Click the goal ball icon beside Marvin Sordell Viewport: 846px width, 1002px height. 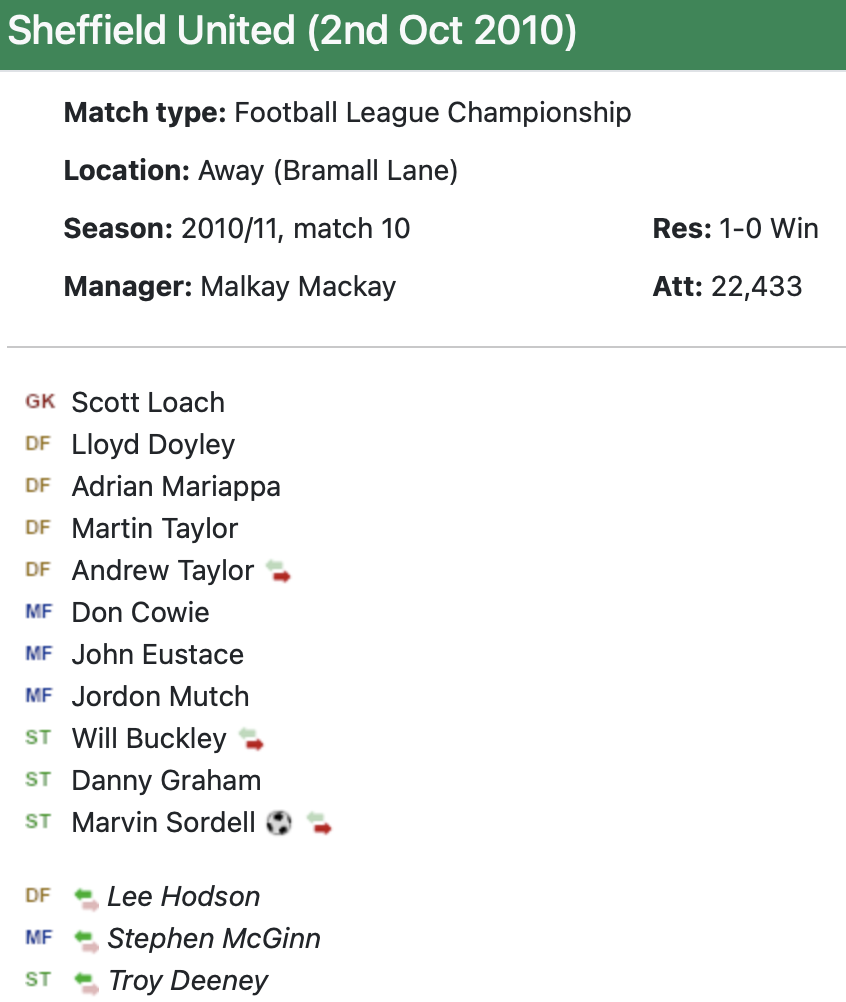[x=279, y=823]
